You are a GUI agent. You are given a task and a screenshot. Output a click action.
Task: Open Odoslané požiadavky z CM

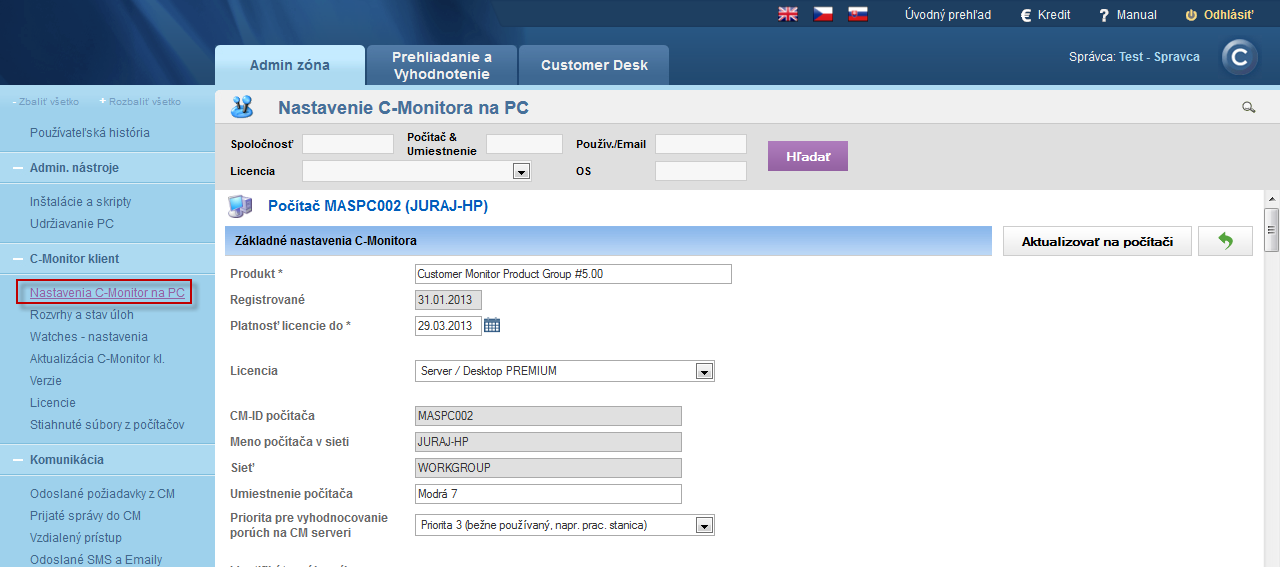click(x=102, y=494)
